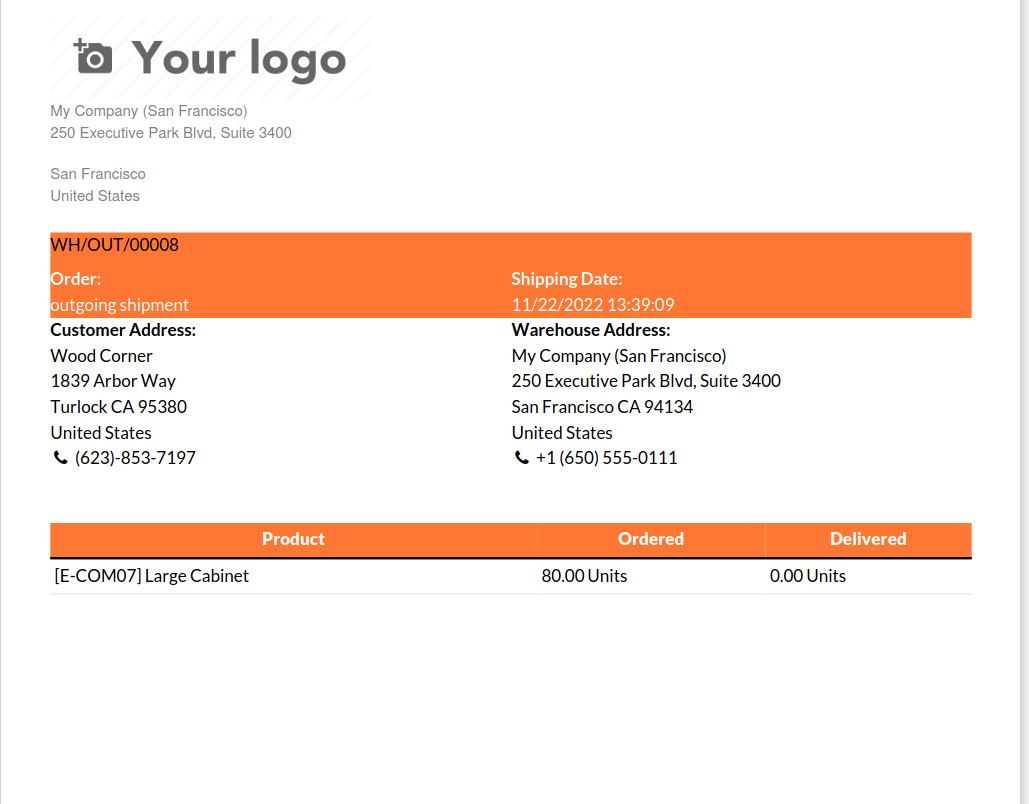This screenshot has height=804, width=1029.
Task: Click the camera icon in the logo placeholder
Action: click(93, 57)
